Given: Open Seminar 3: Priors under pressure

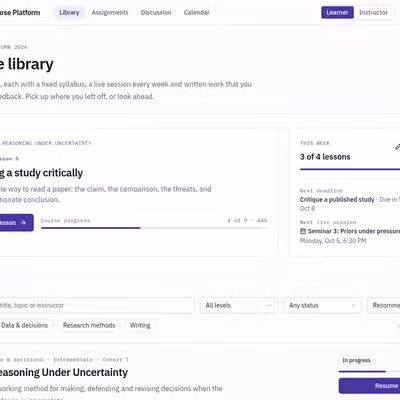Looking at the screenshot, I should point(354,231).
